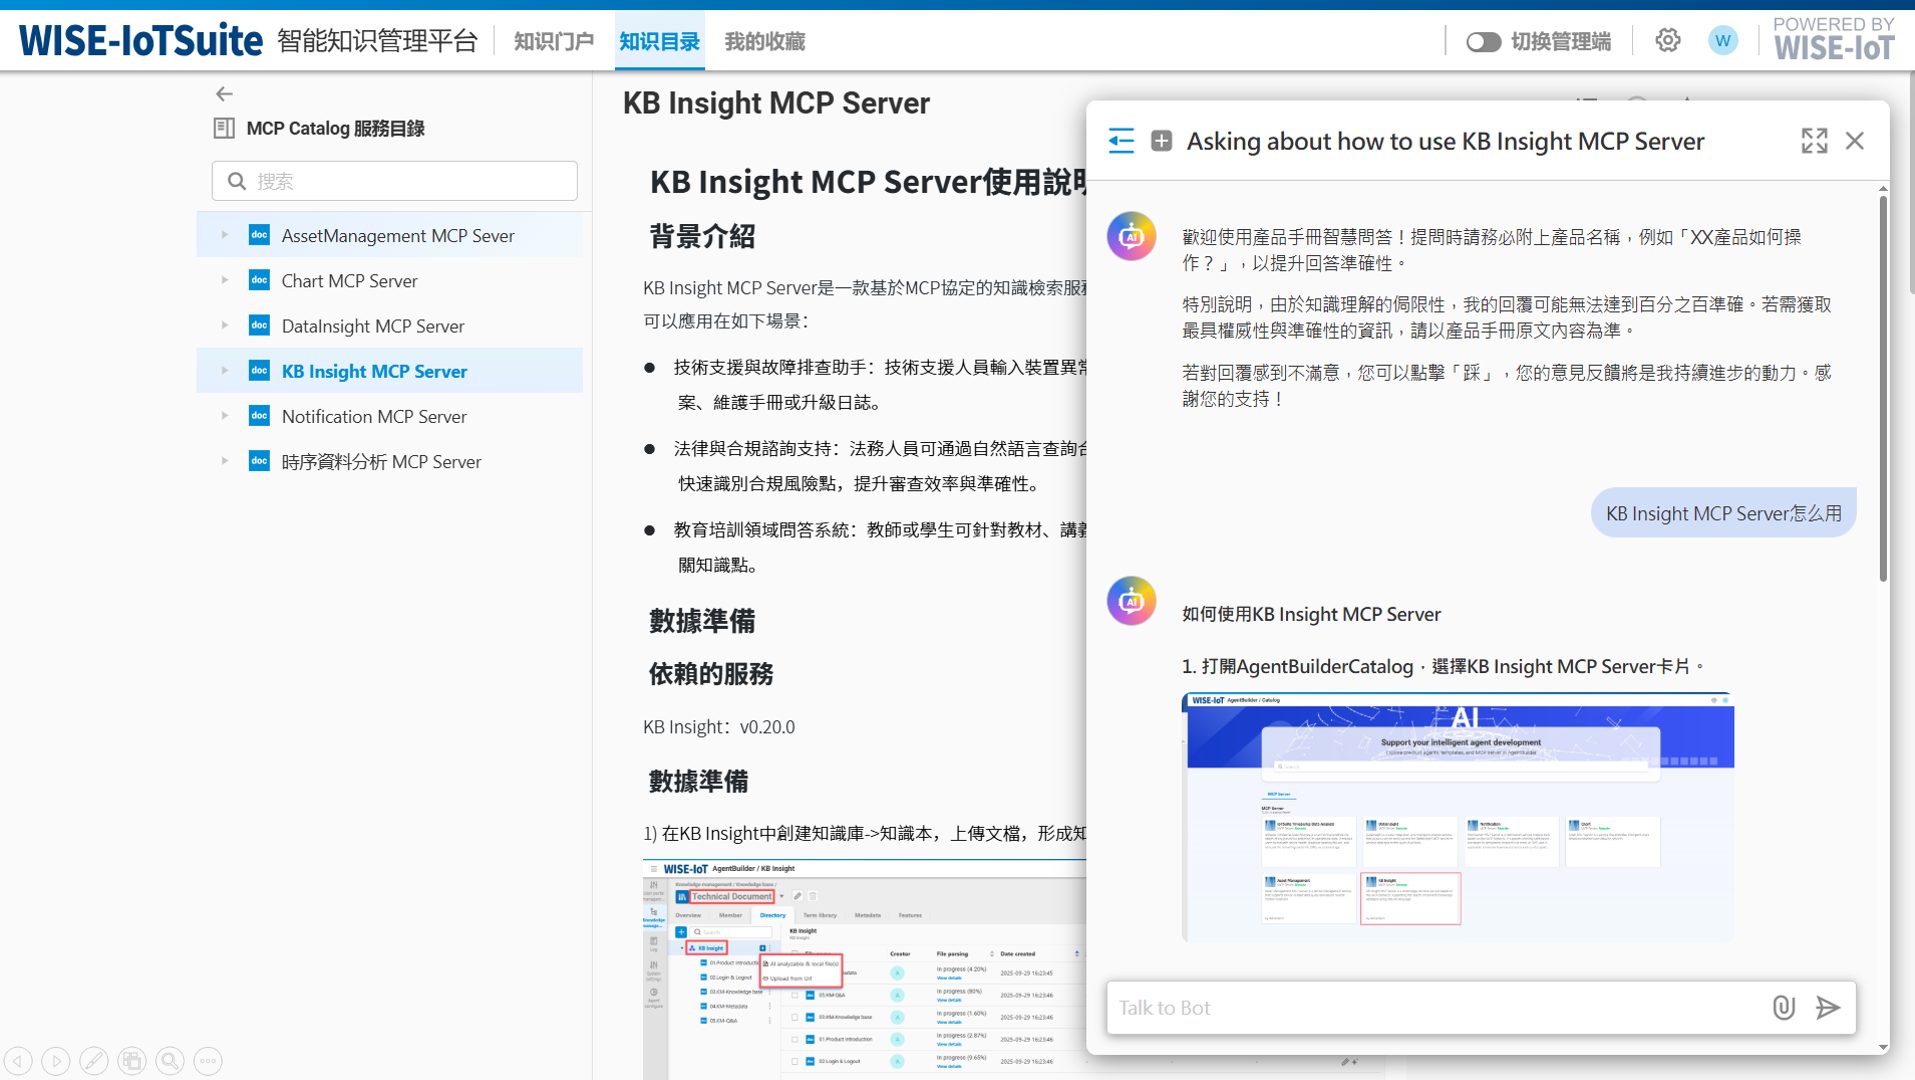
Task: Click the new chat plus icon
Action: (x=1161, y=141)
